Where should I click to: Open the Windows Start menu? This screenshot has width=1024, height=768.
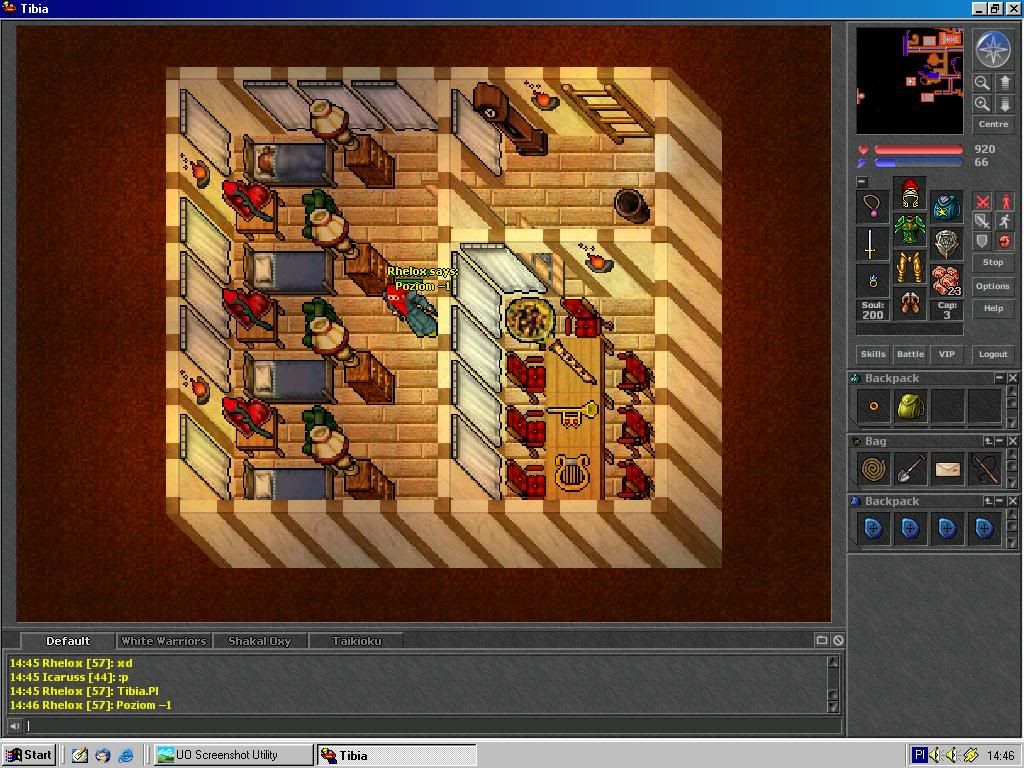point(29,755)
